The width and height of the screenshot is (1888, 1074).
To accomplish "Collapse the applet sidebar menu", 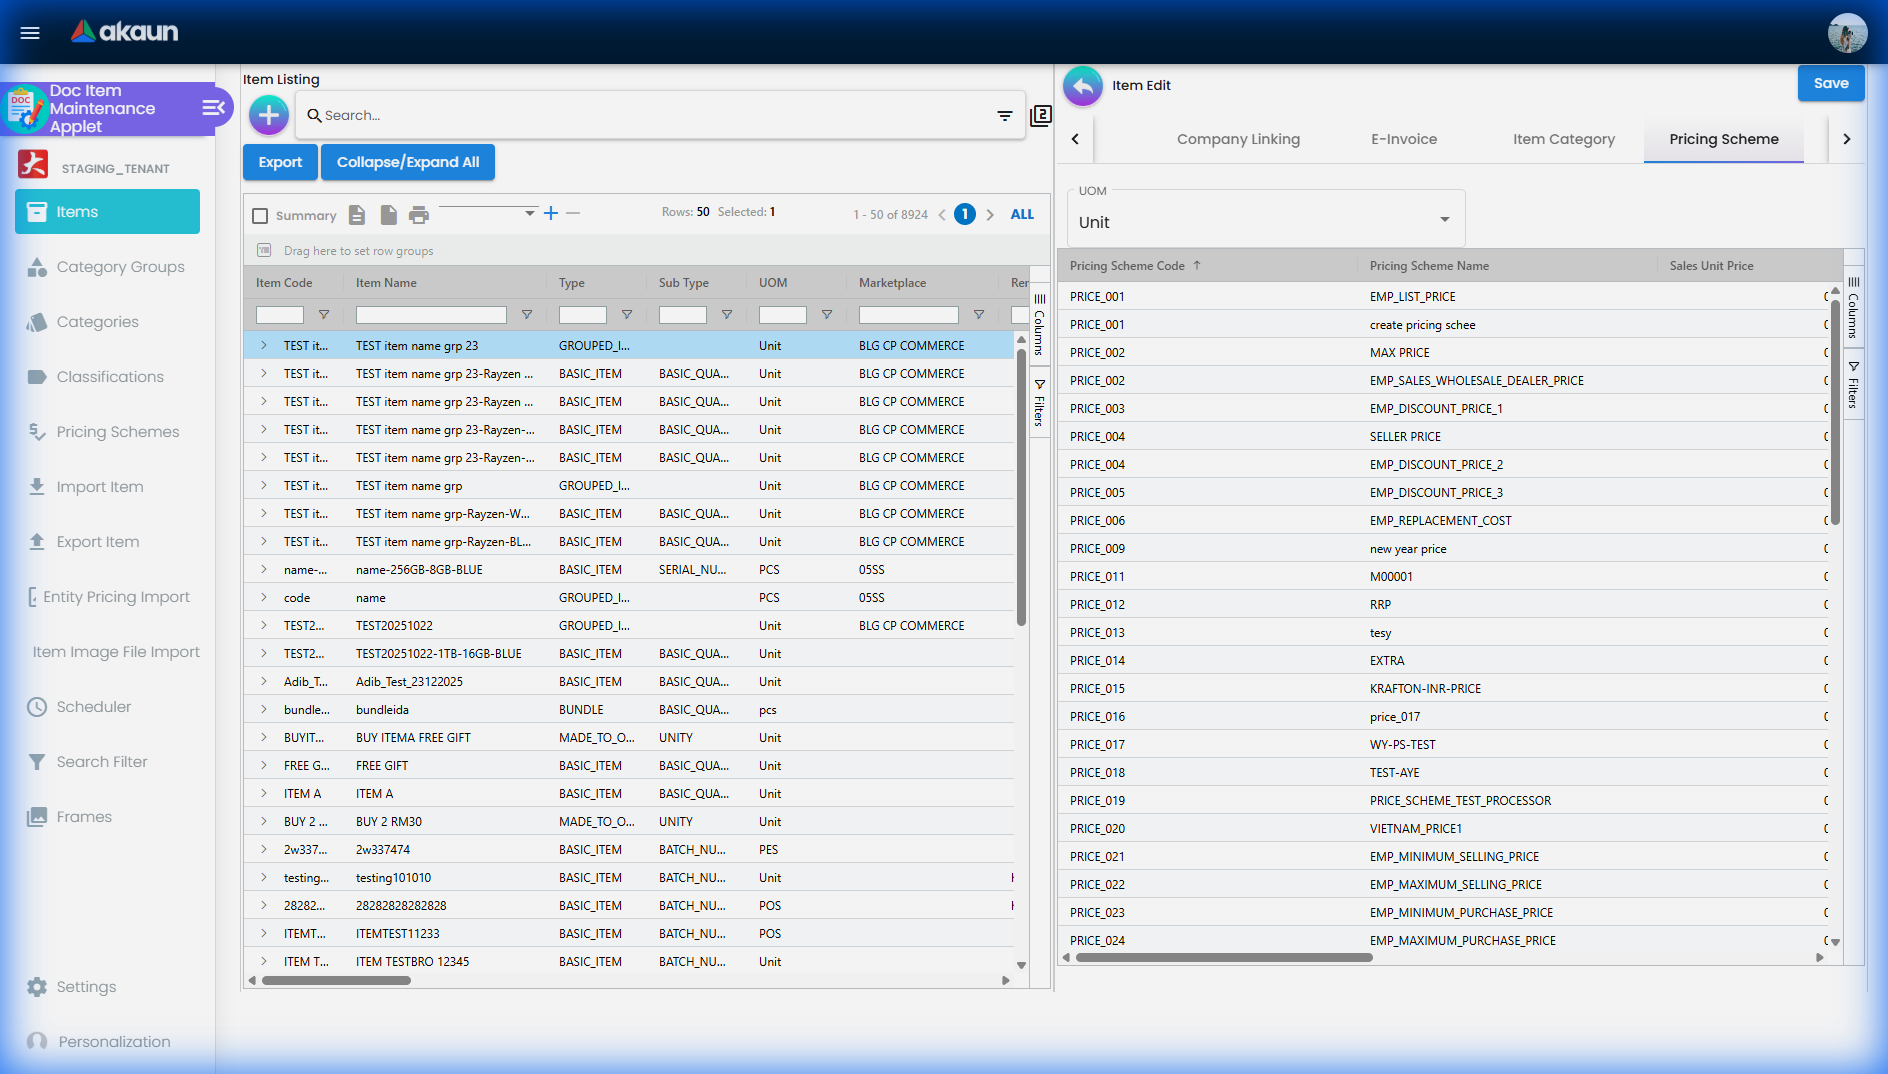I will click(x=213, y=108).
